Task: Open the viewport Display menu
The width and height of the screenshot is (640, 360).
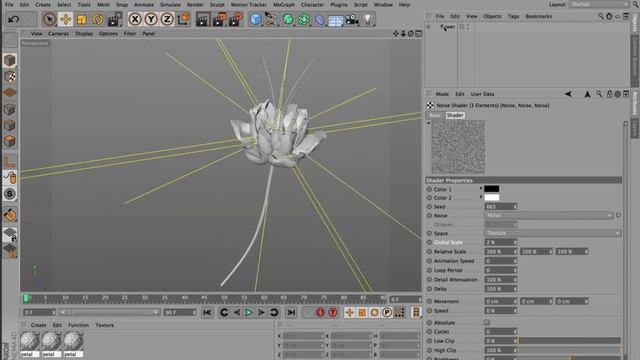Action: [x=84, y=34]
